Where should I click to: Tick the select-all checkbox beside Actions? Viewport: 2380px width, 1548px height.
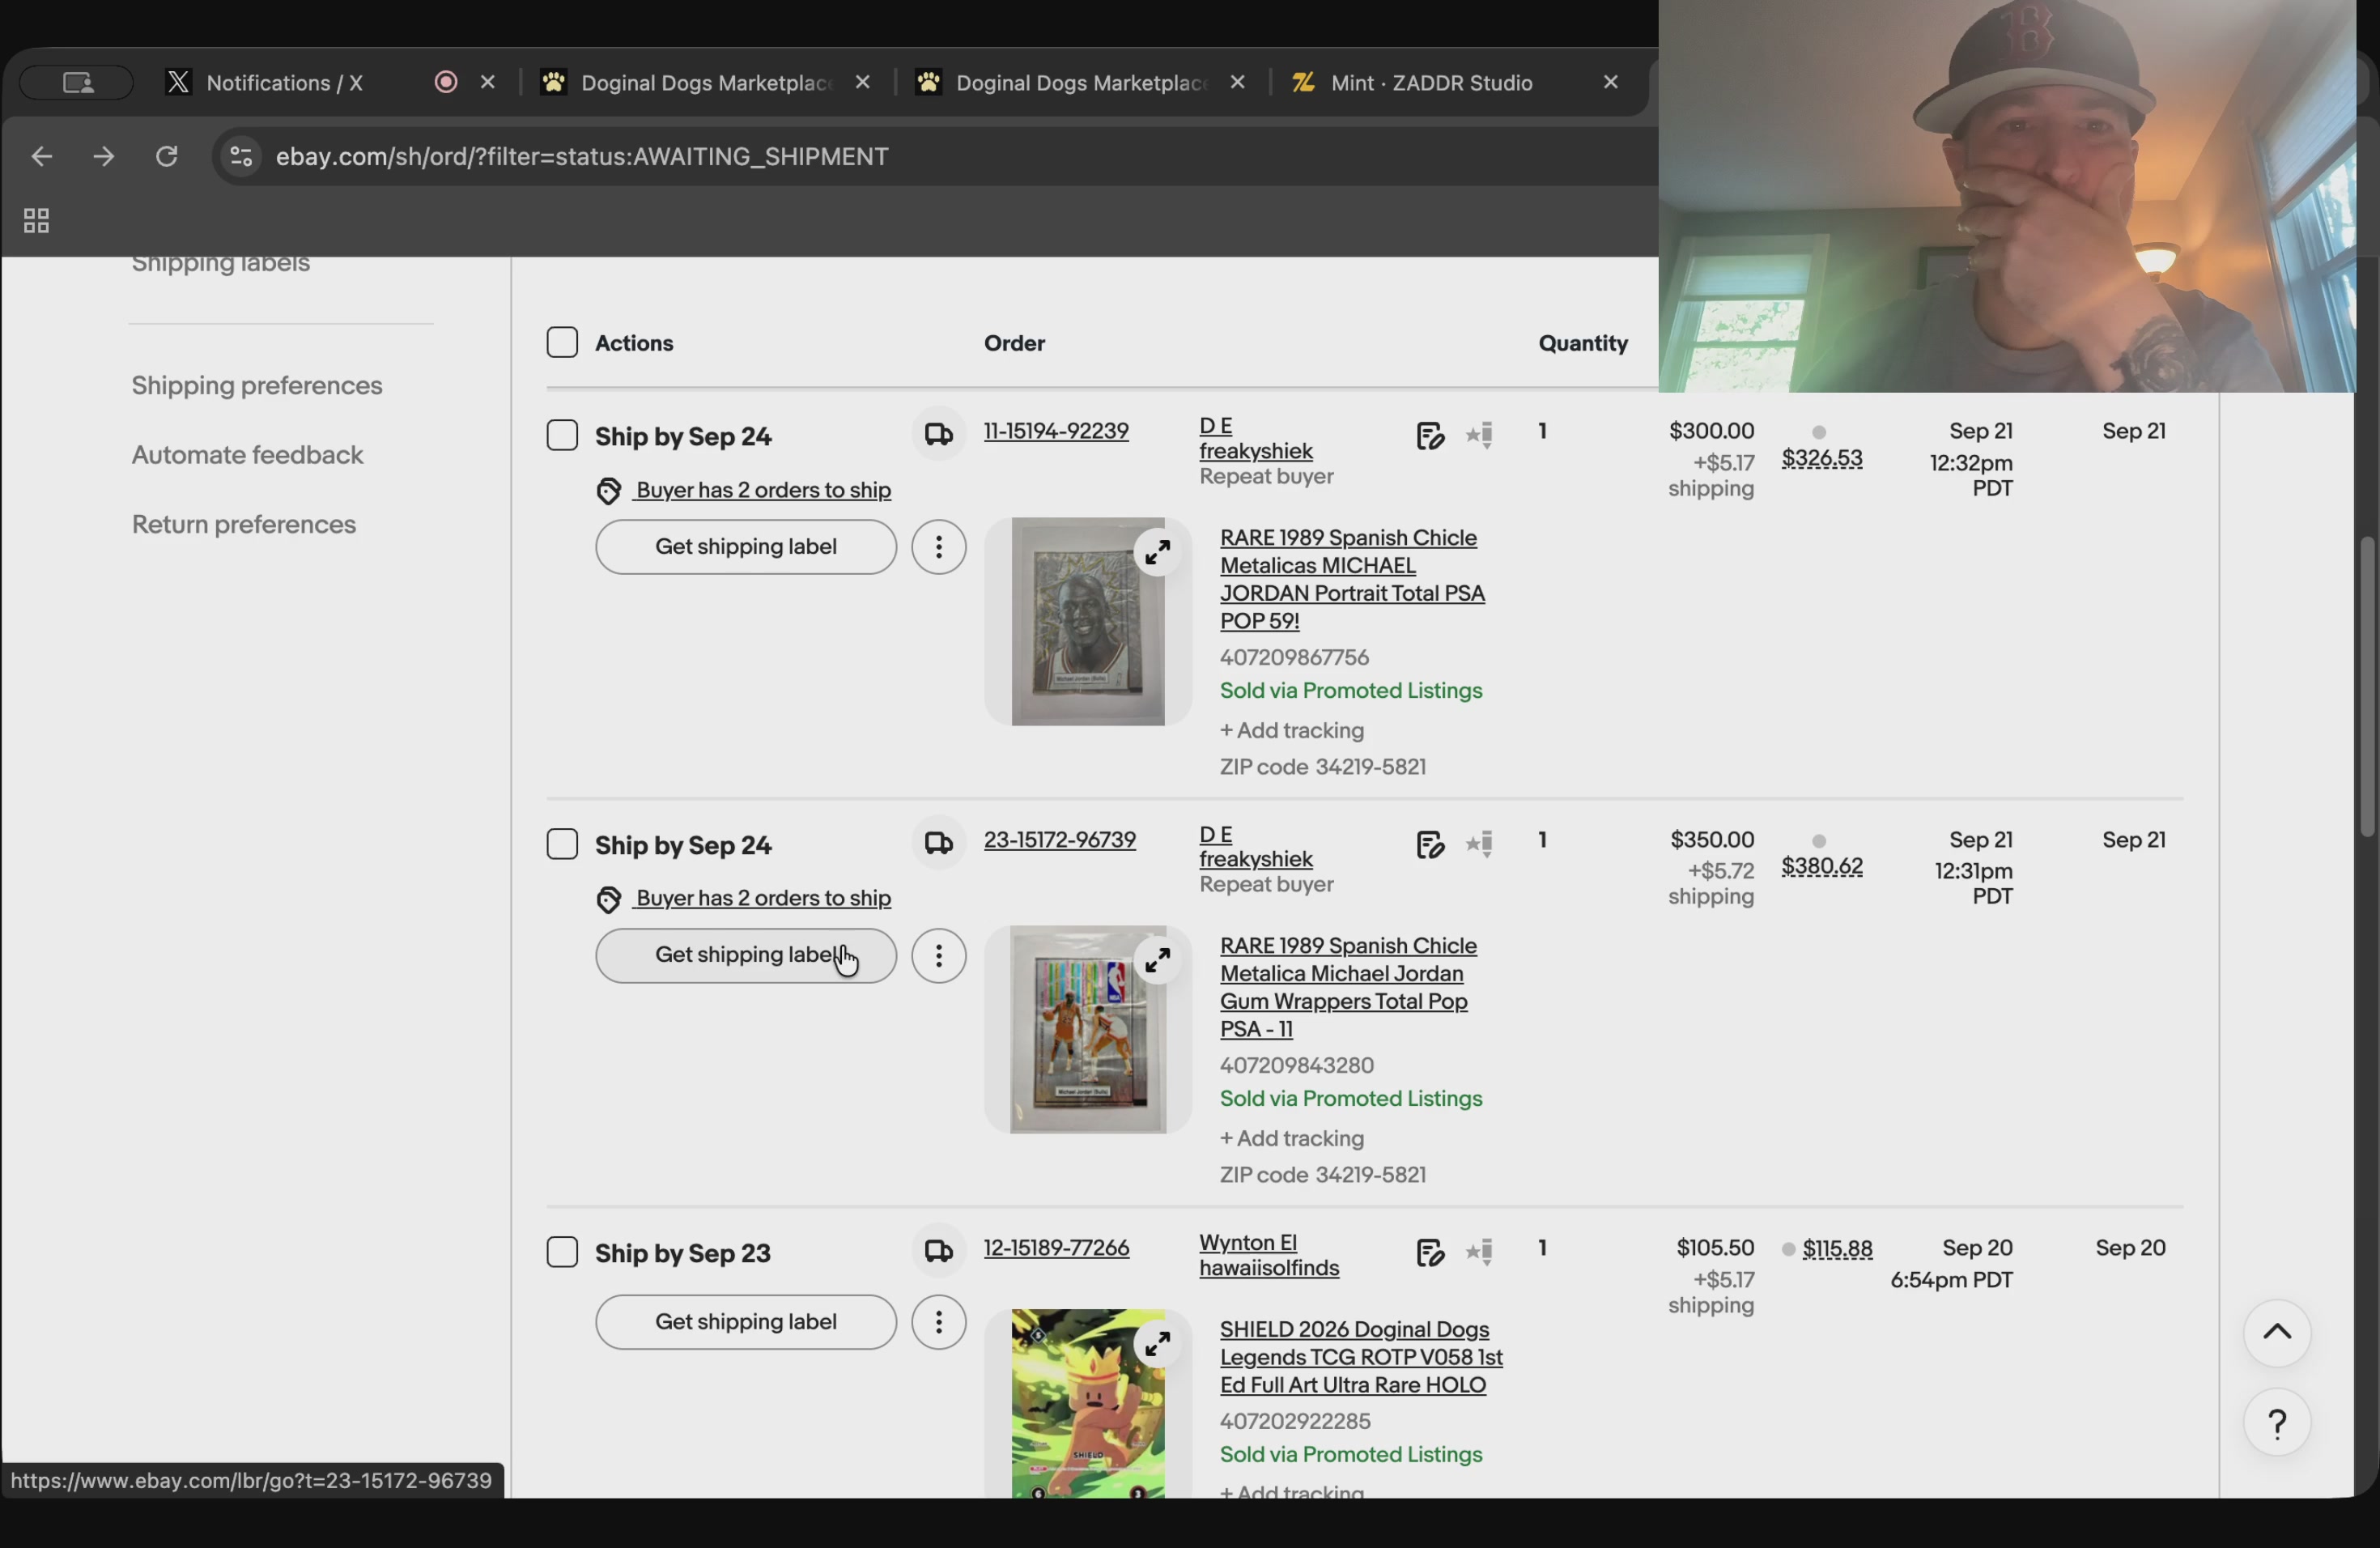click(x=562, y=342)
